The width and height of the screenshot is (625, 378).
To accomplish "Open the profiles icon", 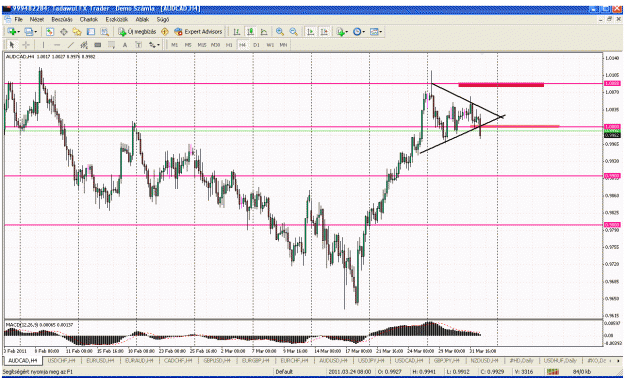I will [x=29, y=32].
